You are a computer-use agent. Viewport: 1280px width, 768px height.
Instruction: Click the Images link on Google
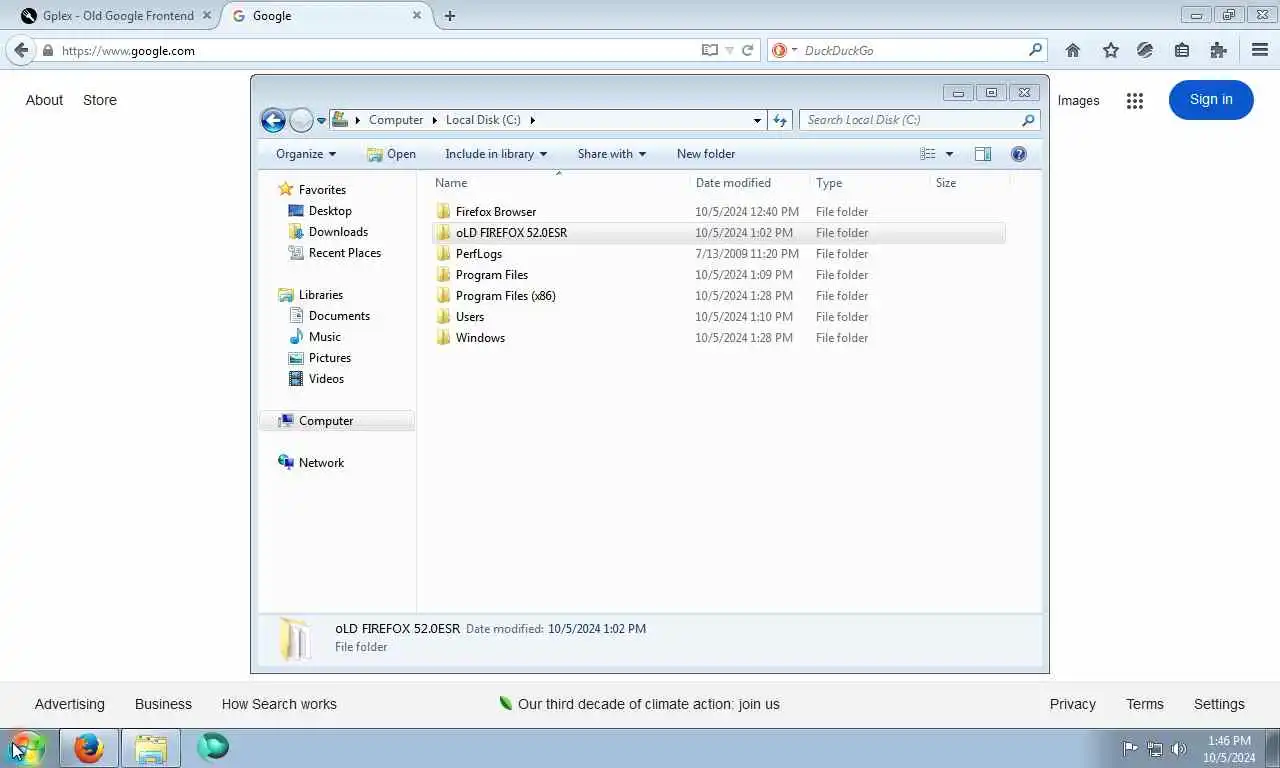pyautogui.click(x=1078, y=101)
